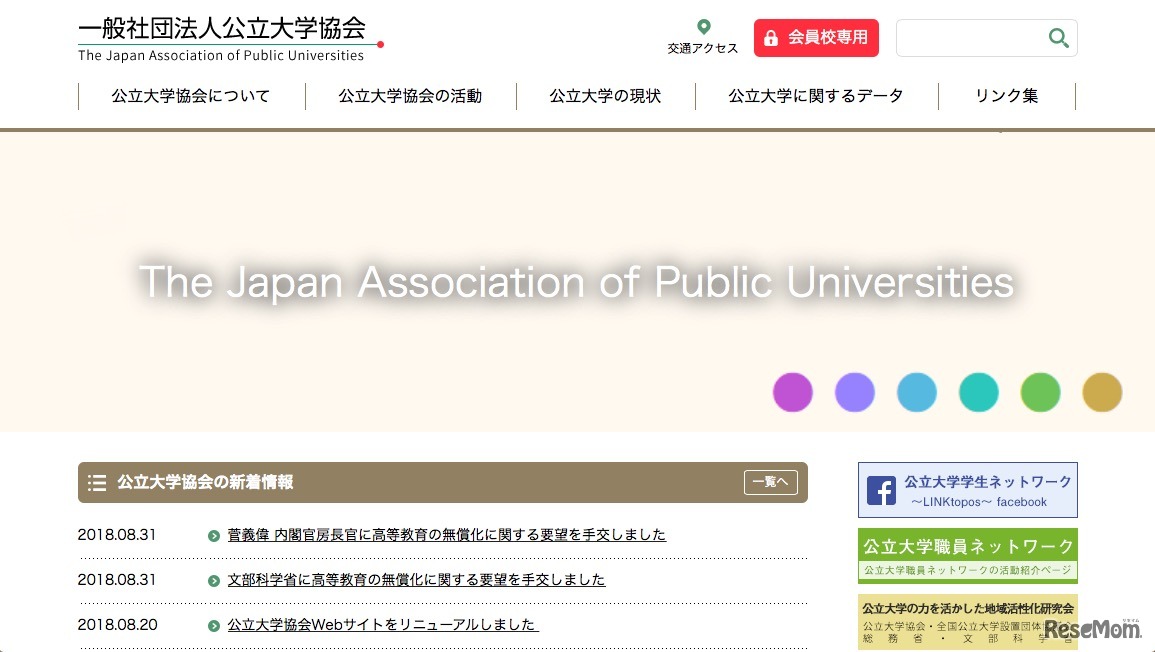Click the search magnifier icon
Viewport: 1155px width, 652px height.
click(x=1058, y=38)
